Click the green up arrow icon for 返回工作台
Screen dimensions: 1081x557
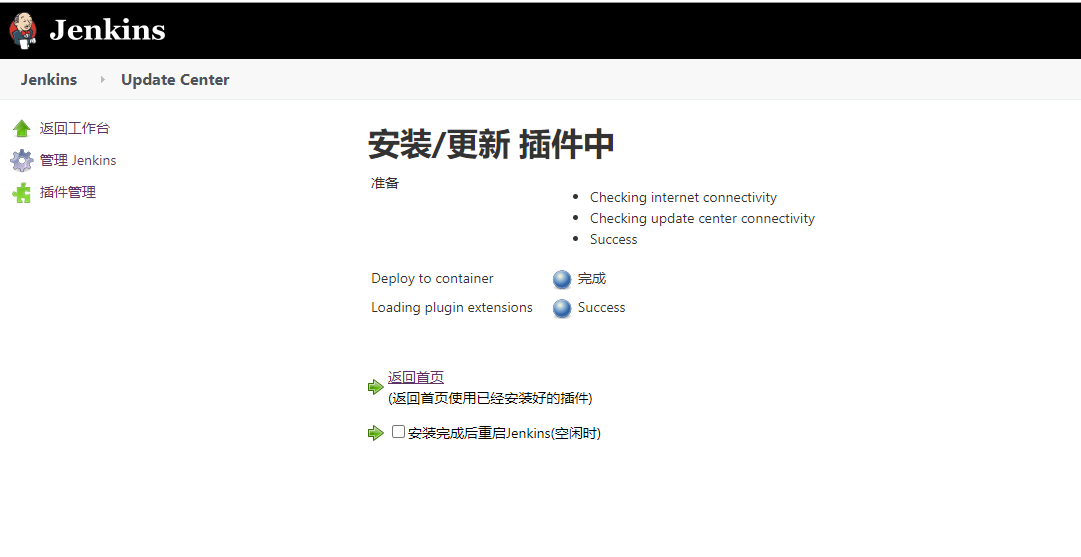pos(21,129)
